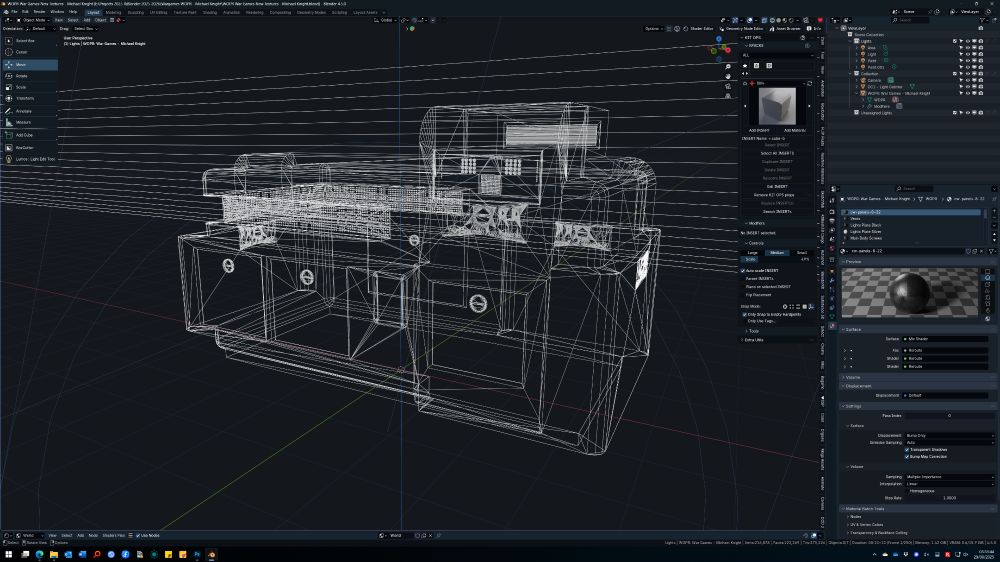Screen dimensions: 1000x562
Task: Disable Transparent Shadows checkbox
Action: coord(906,449)
